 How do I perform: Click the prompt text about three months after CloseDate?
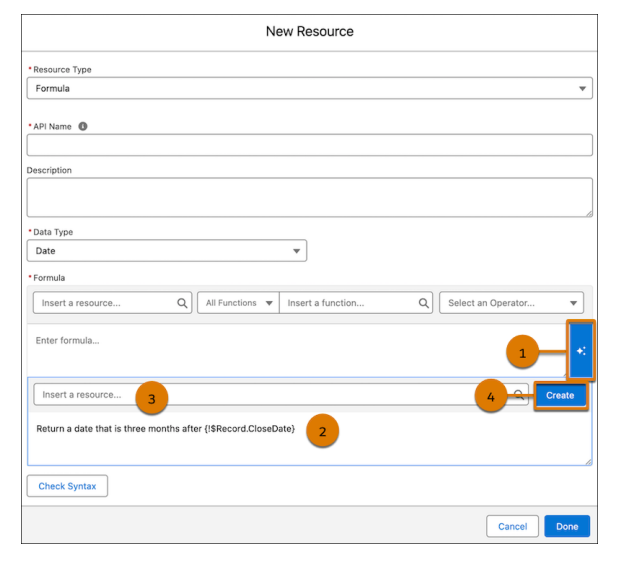(165, 429)
